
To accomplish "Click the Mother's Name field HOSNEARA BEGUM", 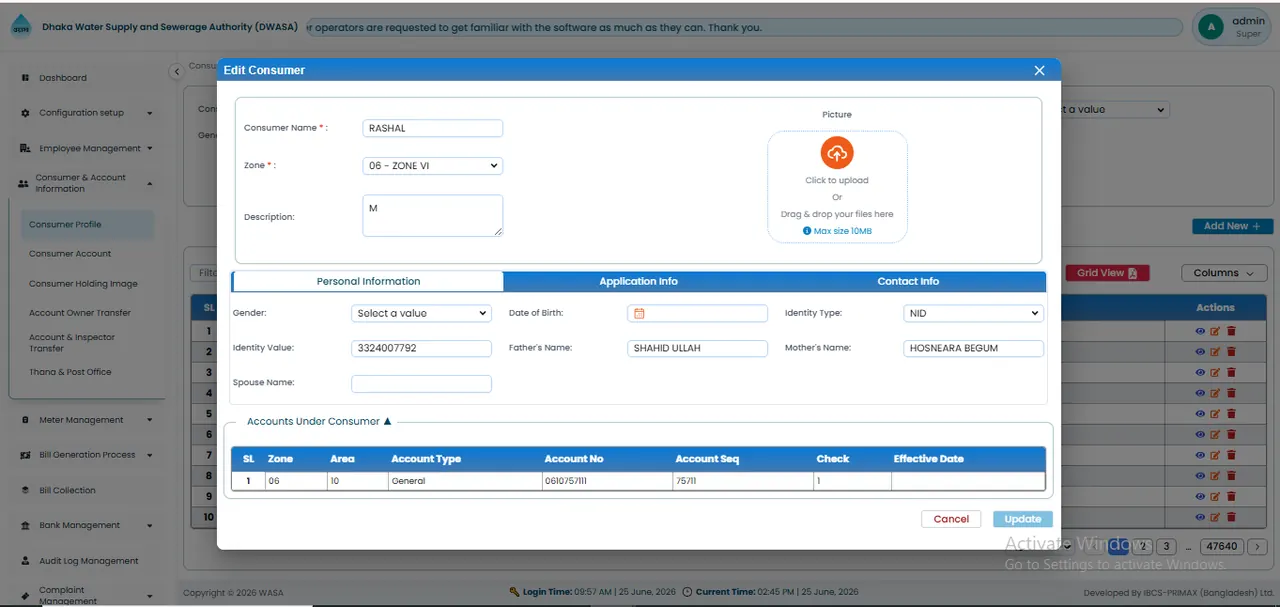I will click(973, 348).
